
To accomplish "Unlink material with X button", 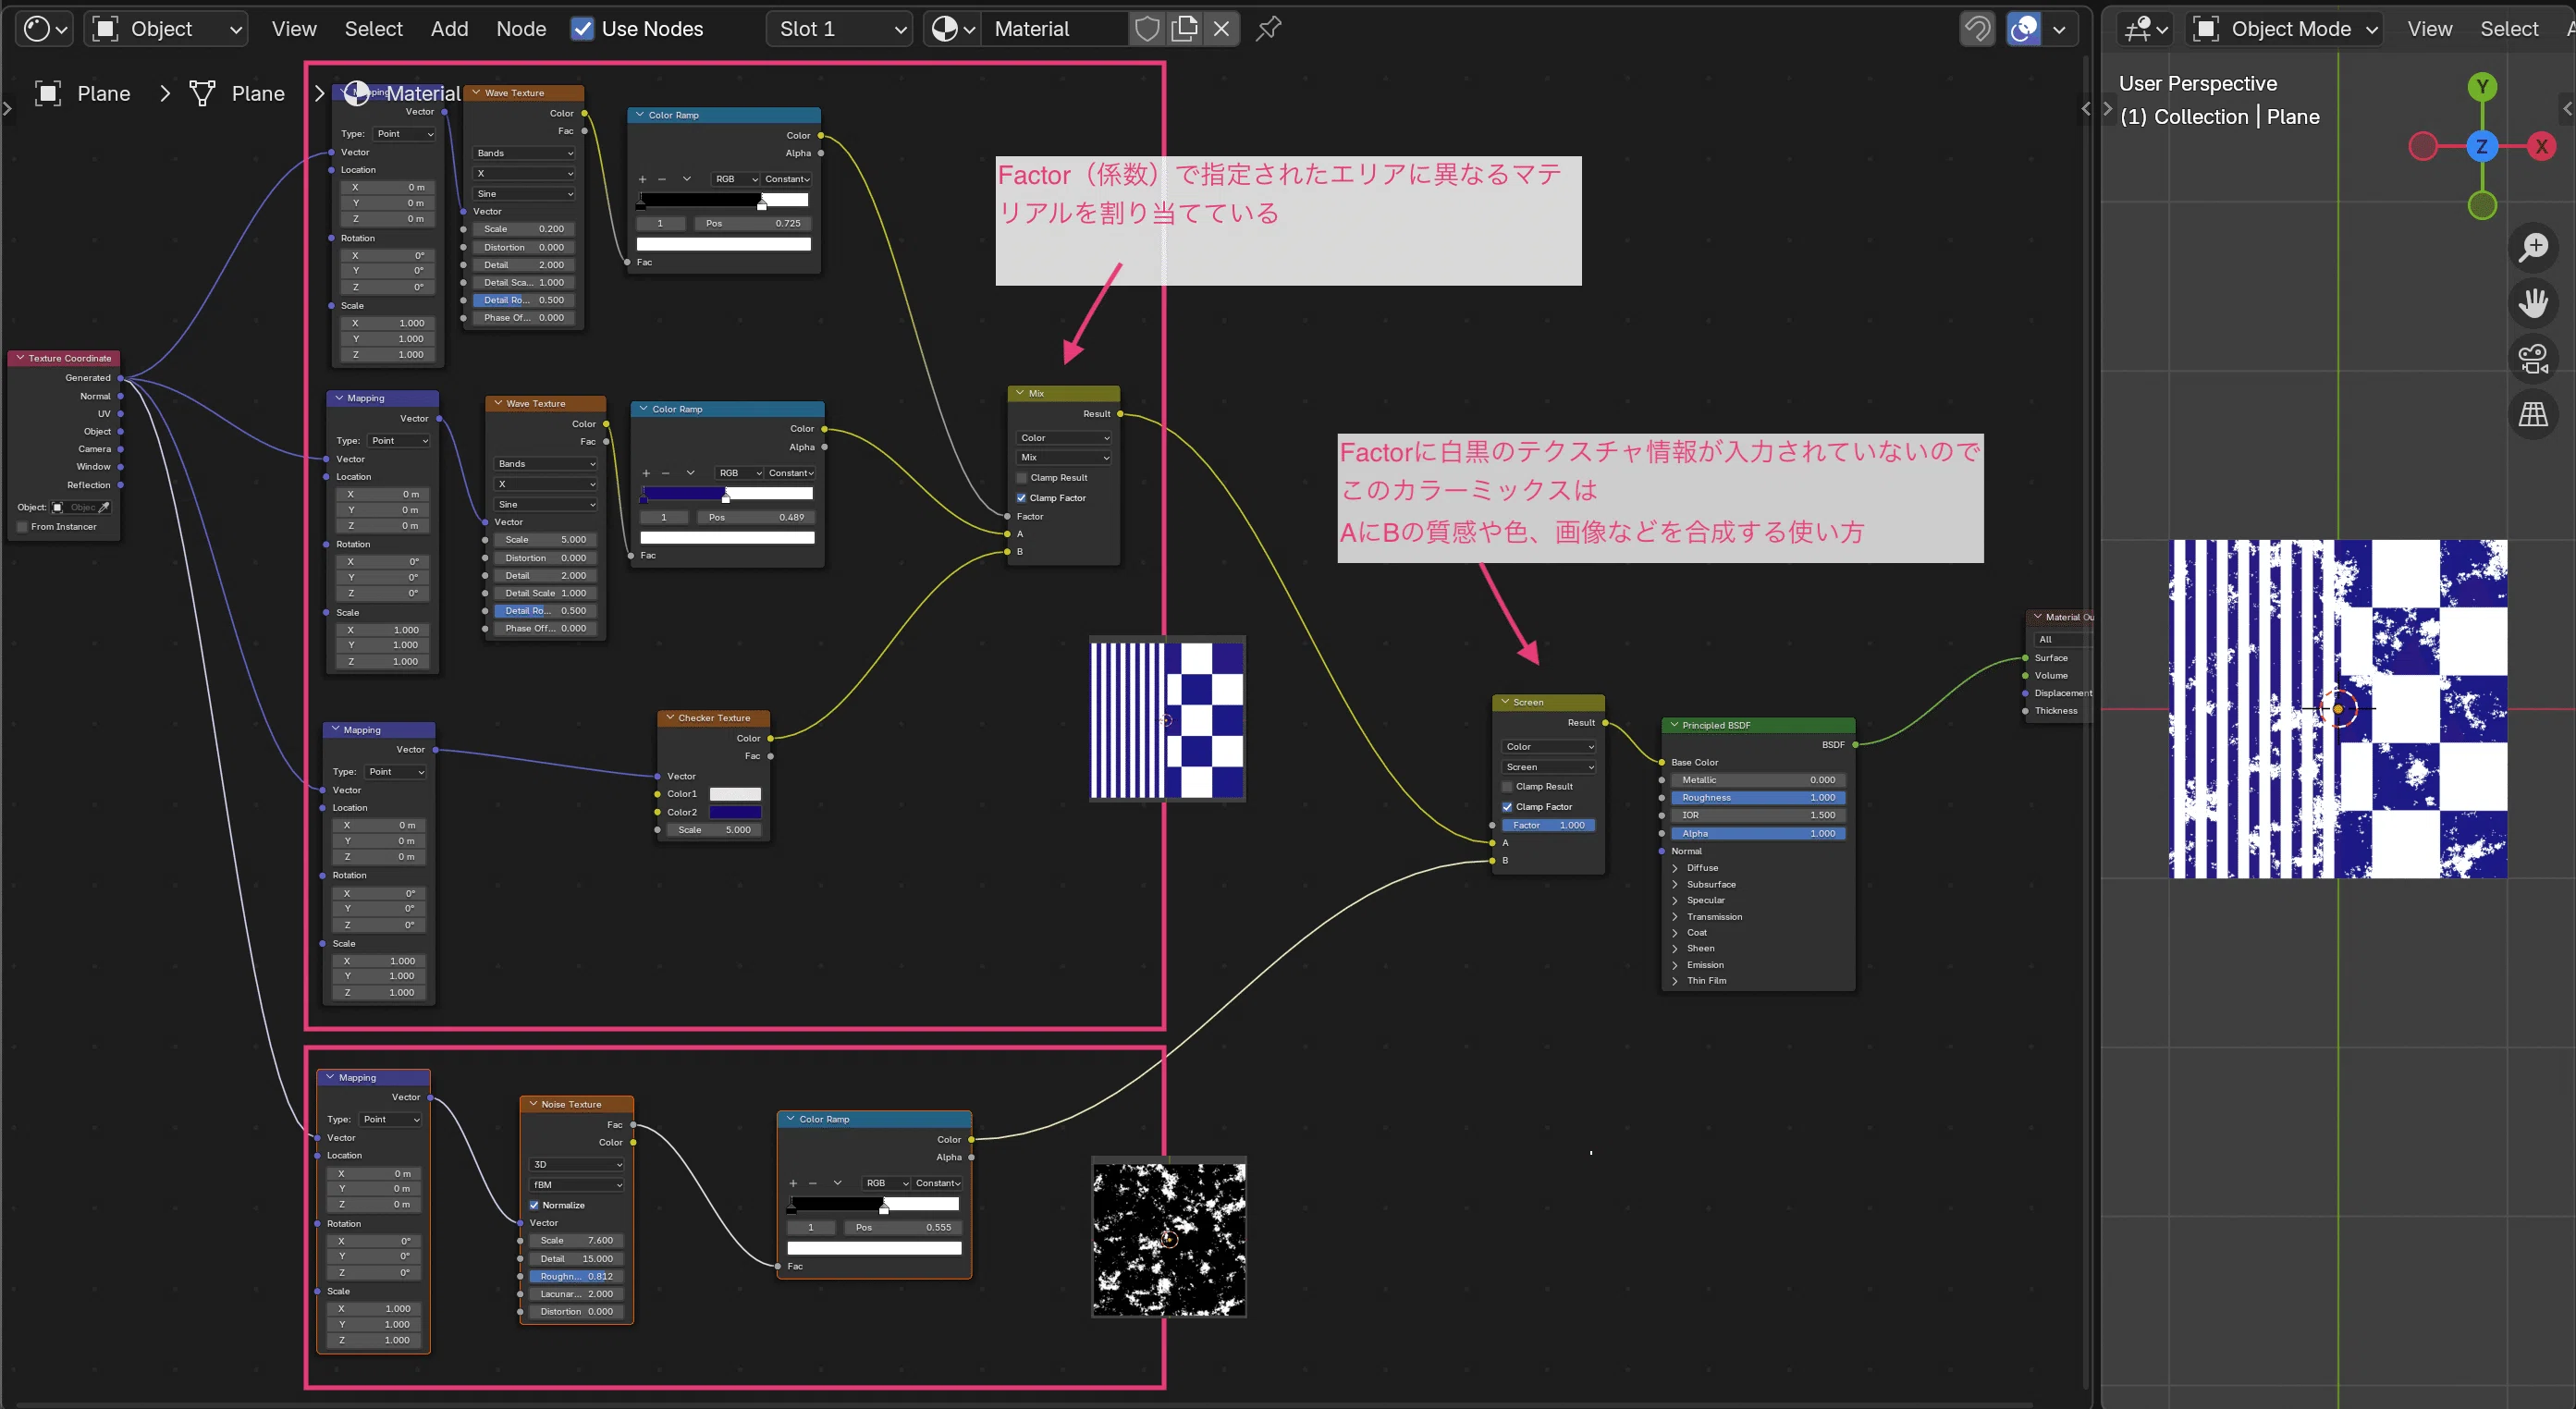I will click(x=1221, y=29).
